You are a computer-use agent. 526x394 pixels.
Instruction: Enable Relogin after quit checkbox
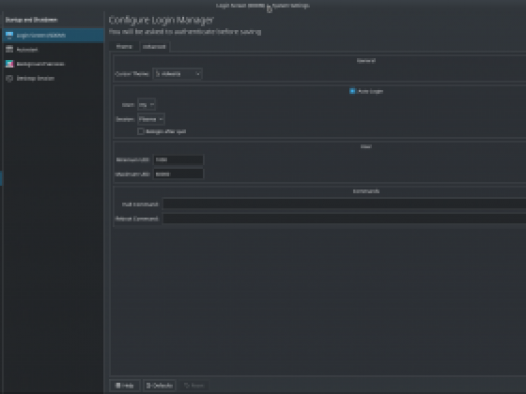pyautogui.click(x=141, y=131)
